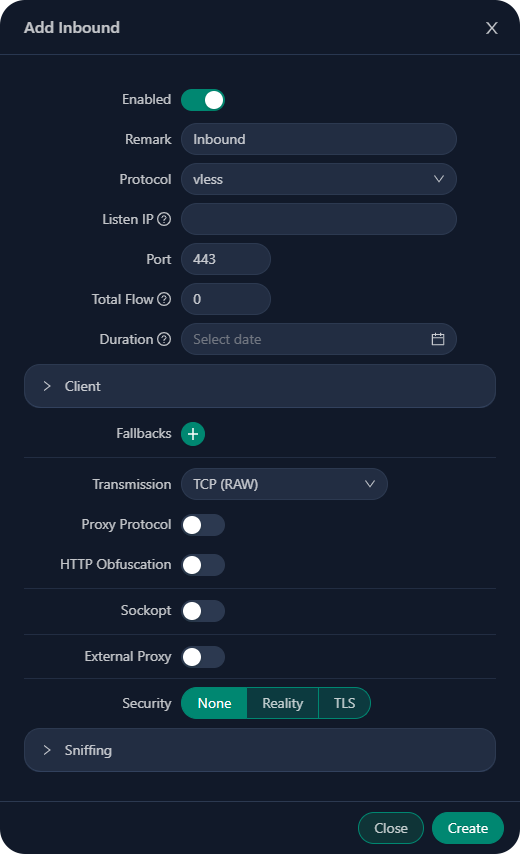
Task: Add a fallback with the plus icon
Action: coord(193,434)
